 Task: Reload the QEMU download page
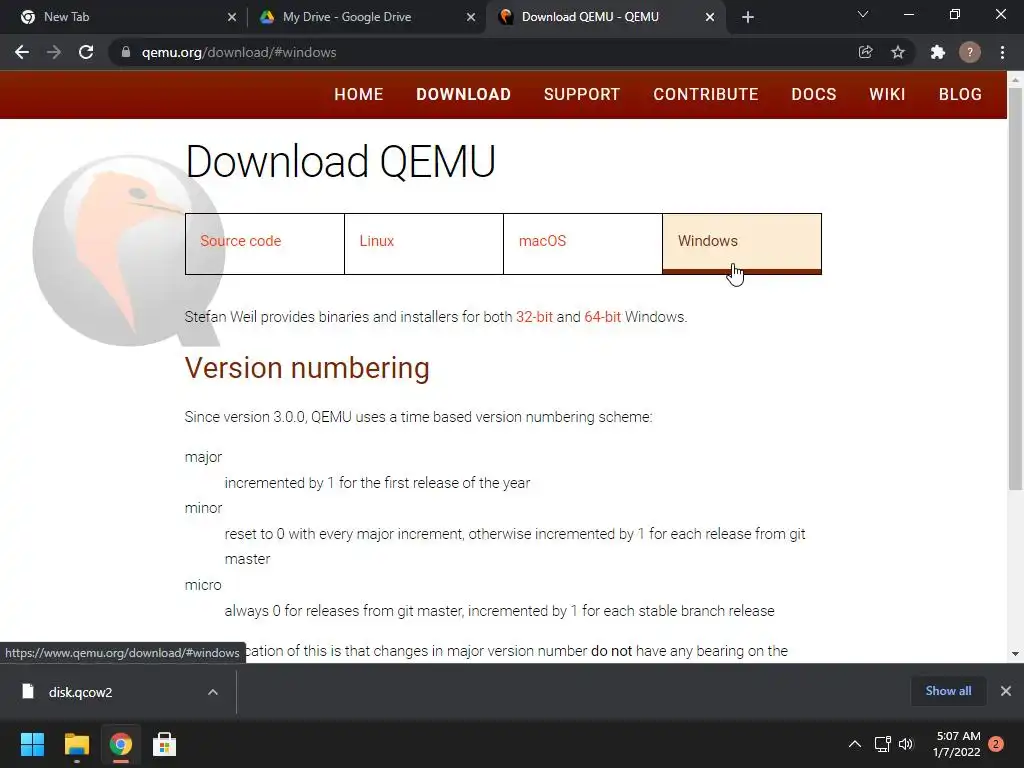86,52
